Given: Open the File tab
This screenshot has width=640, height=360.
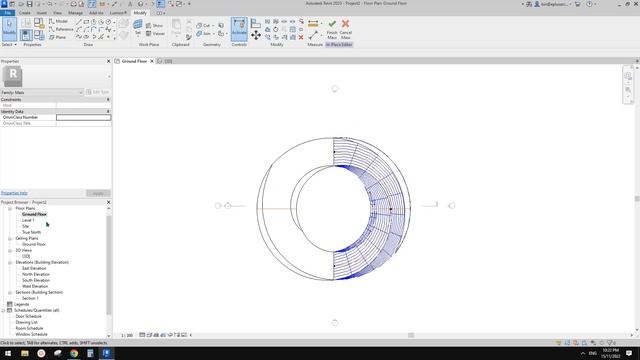Looking at the screenshot, I should click(x=8, y=13).
